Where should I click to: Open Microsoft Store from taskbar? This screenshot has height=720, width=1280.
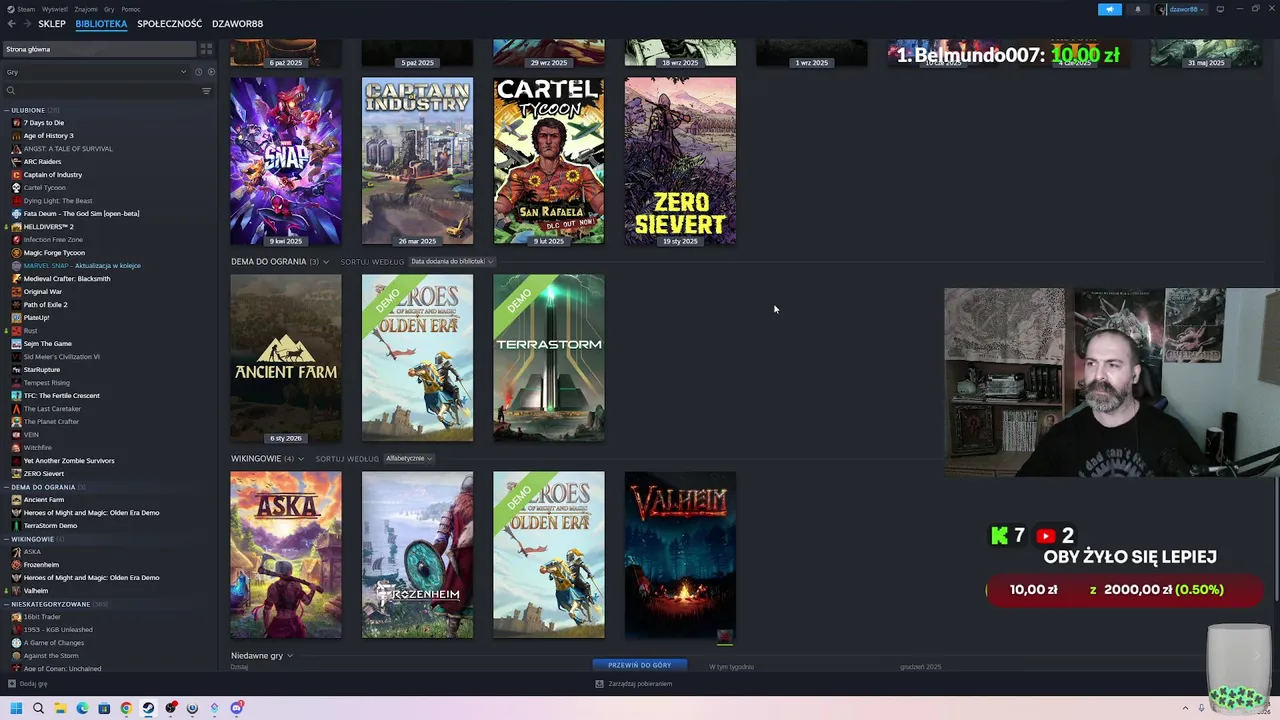(x=104, y=708)
